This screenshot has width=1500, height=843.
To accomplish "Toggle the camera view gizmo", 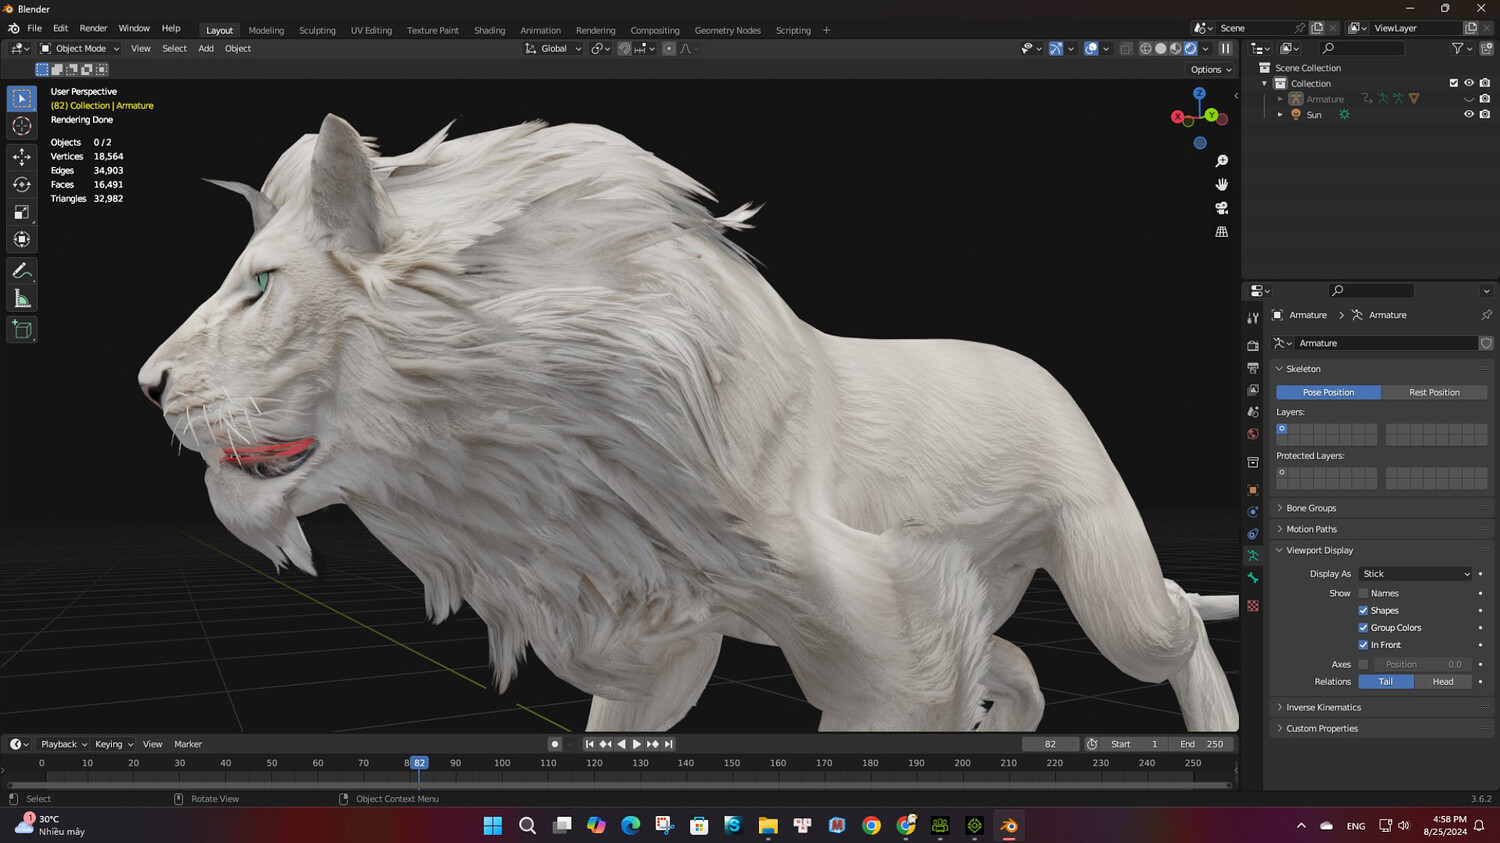I will tap(1221, 208).
